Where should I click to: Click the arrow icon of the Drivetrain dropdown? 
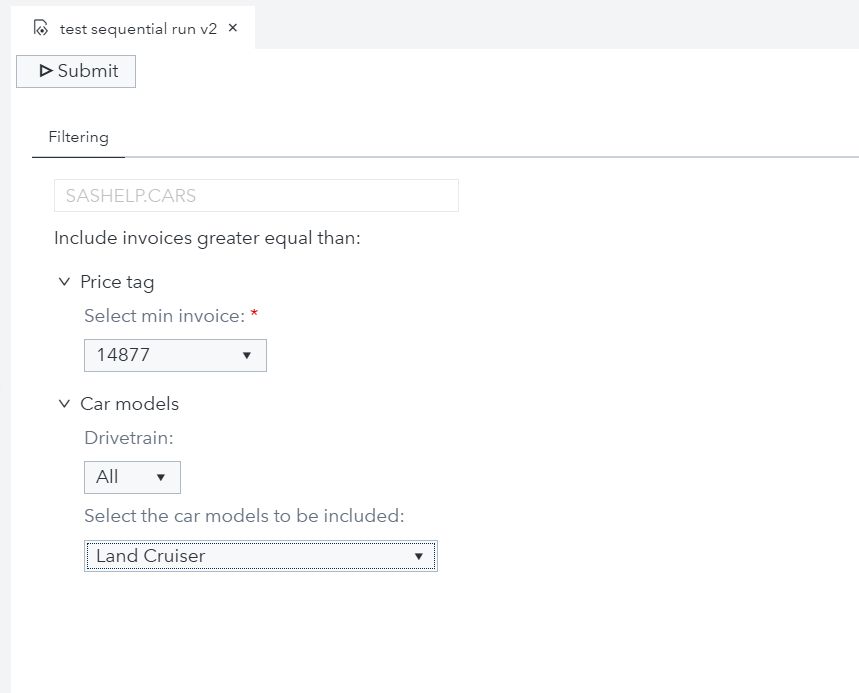(161, 478)
